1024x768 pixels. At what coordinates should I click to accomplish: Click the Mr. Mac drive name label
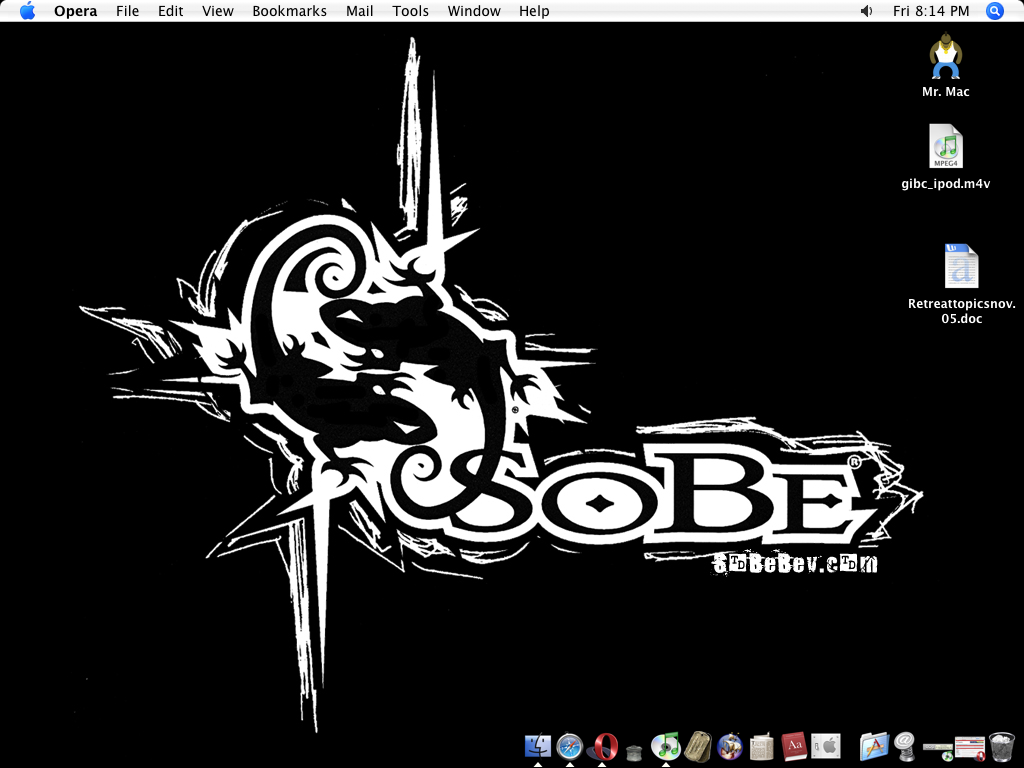946,91
